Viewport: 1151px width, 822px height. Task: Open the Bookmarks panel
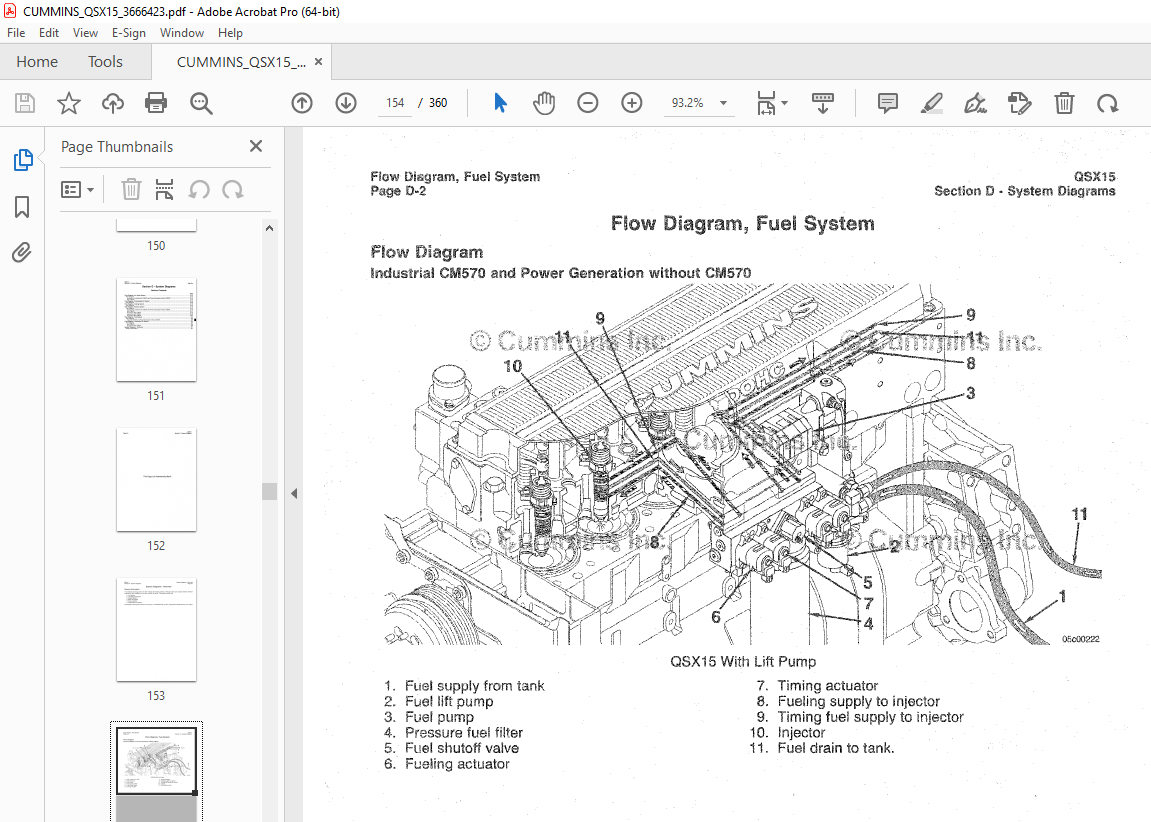22,207
